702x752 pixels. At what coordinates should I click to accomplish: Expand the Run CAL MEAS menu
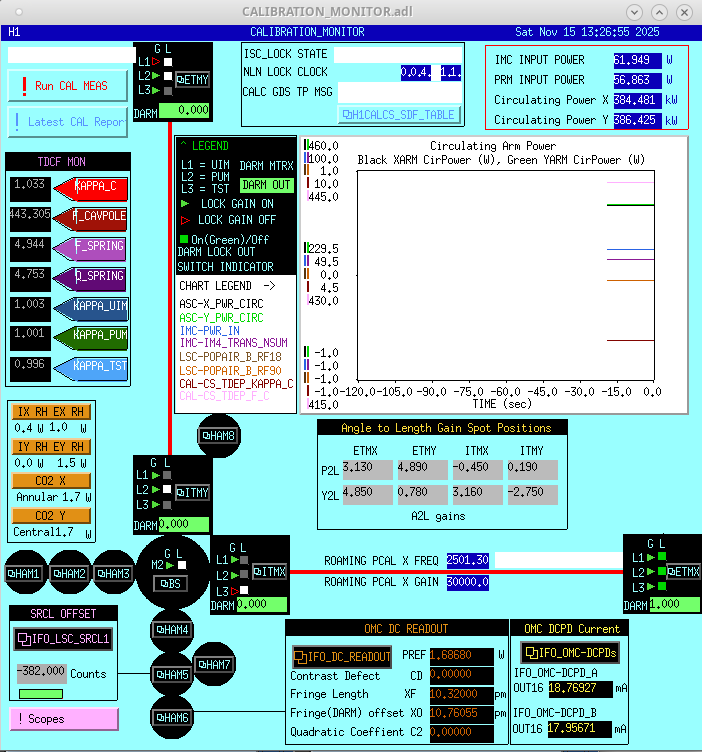[68, 86]
